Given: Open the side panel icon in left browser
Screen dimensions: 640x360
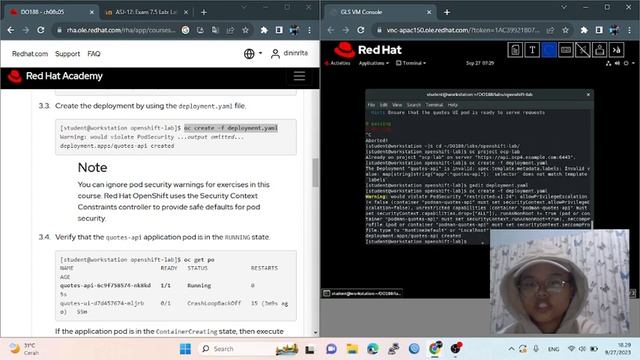Looking at the screenshot, I should pyautogui.click(x=279, y=30).
